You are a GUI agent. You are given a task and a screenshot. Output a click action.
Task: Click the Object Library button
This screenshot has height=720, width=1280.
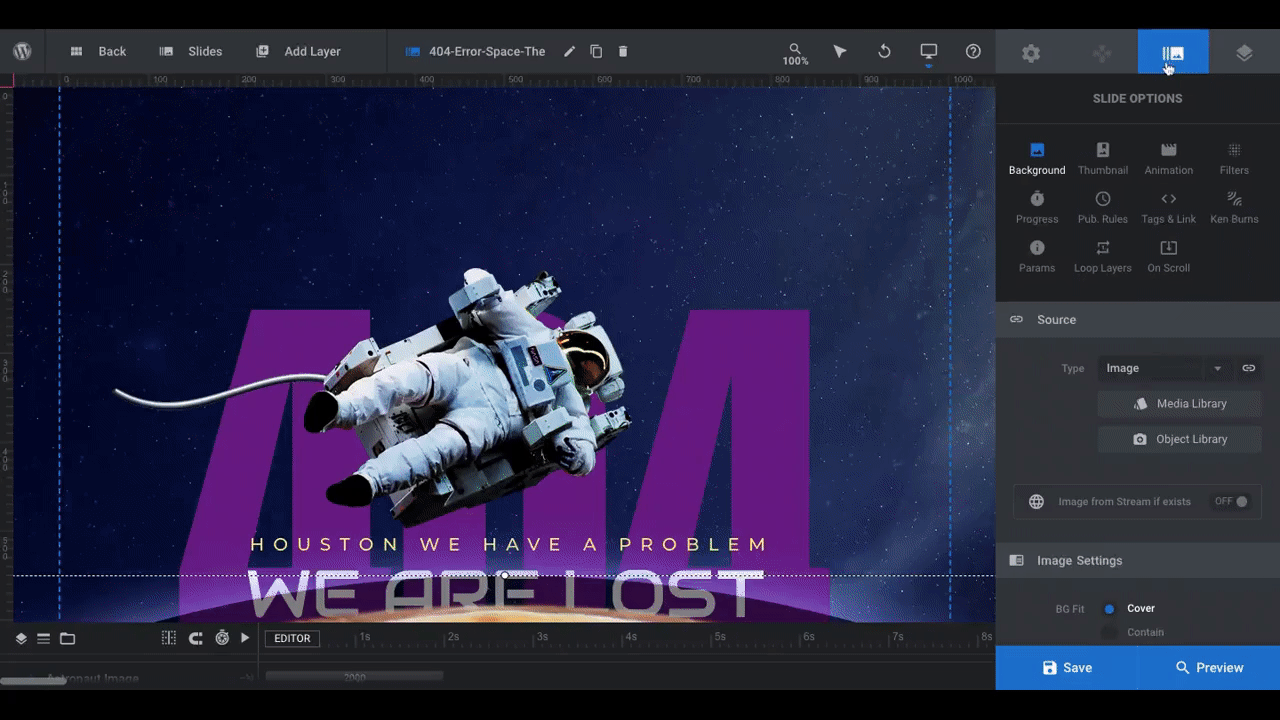[x=1180, y=439]
